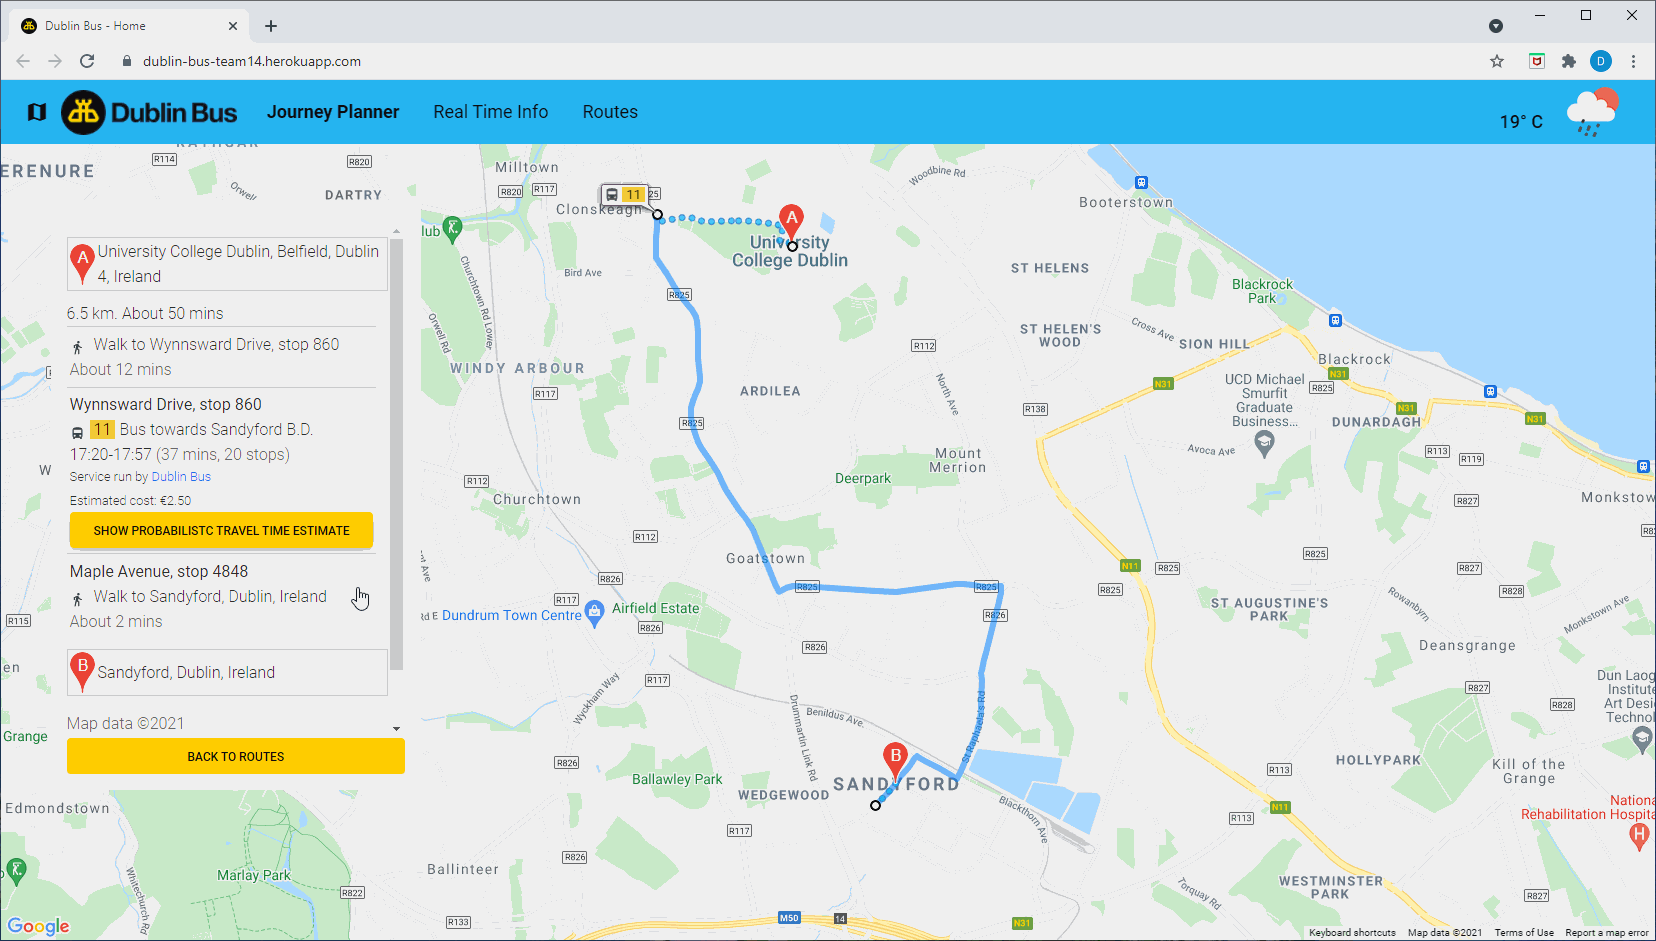Click the Maple Avenue, stop 4848 heading
The height and width of the screenshot is (941, 1656).
coord(159,571)
